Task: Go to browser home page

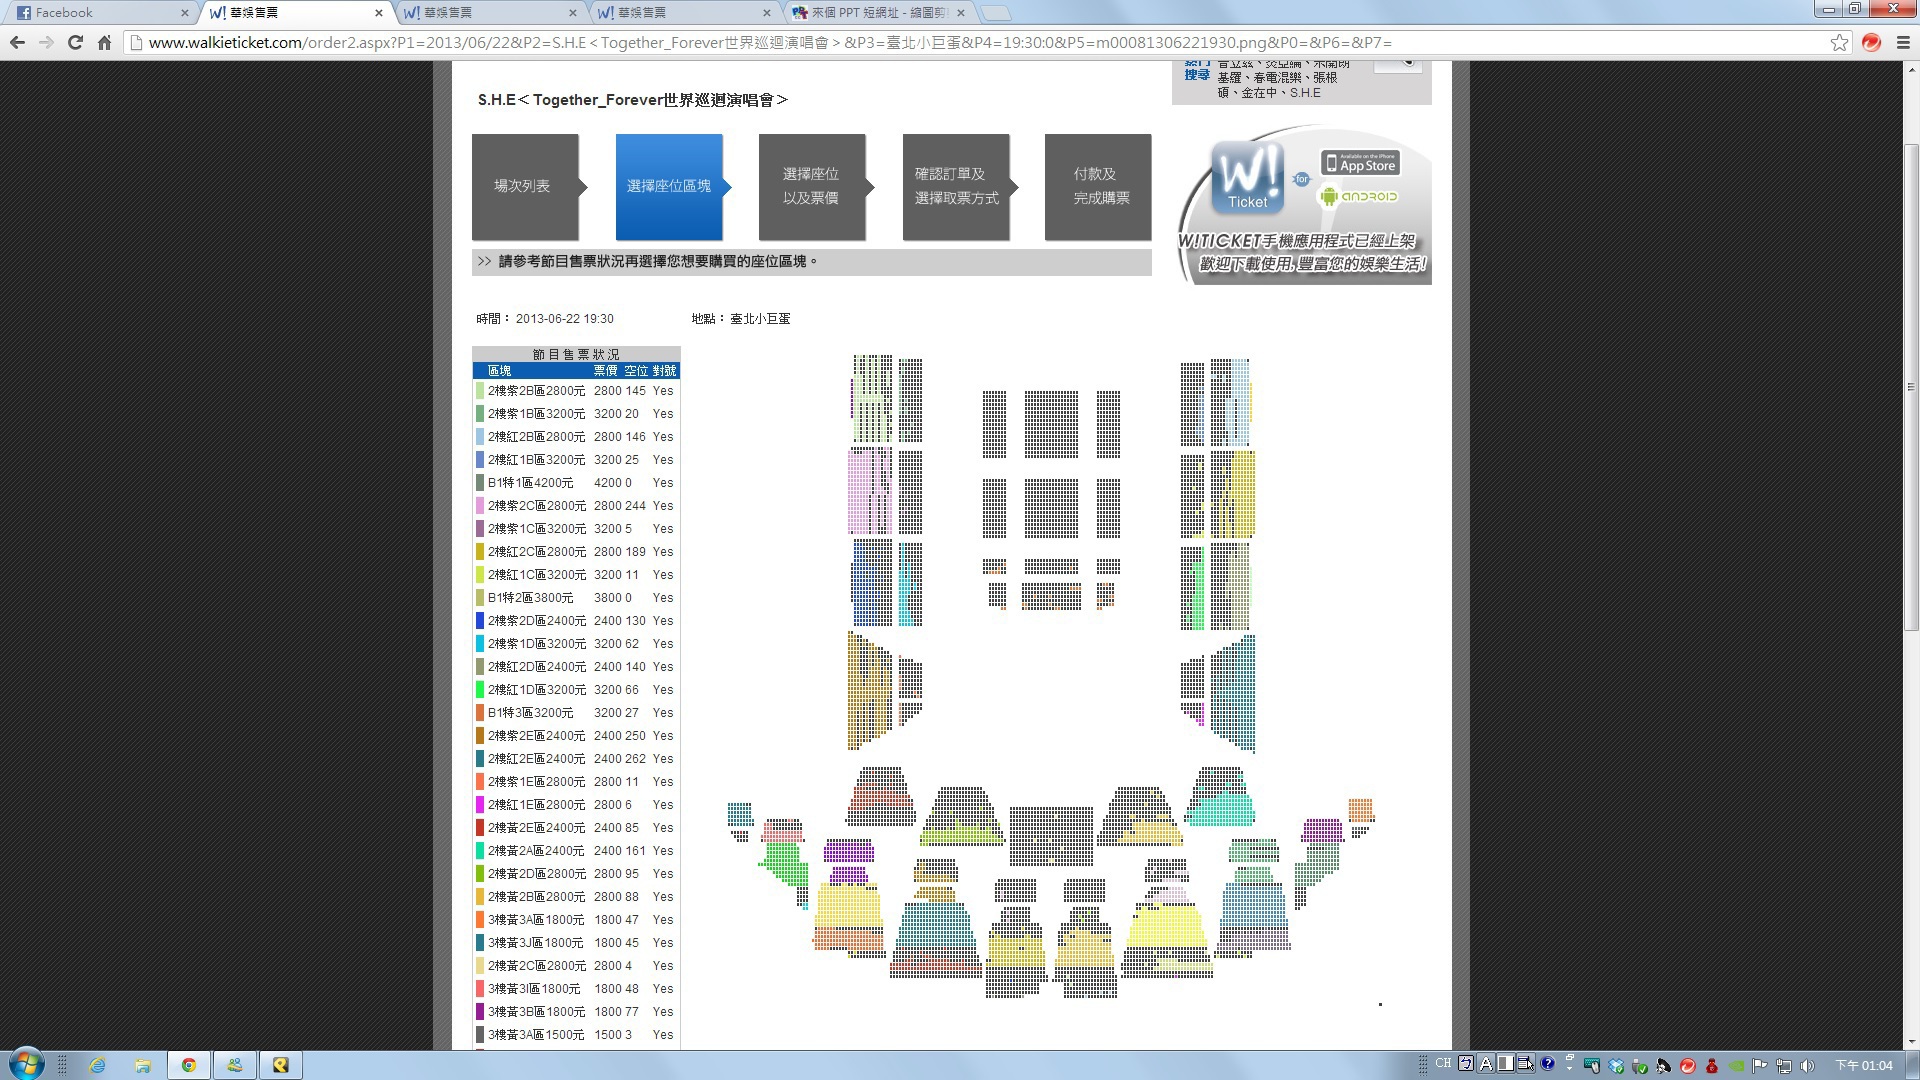Action: pyautogui.click(x=104, y=42)
